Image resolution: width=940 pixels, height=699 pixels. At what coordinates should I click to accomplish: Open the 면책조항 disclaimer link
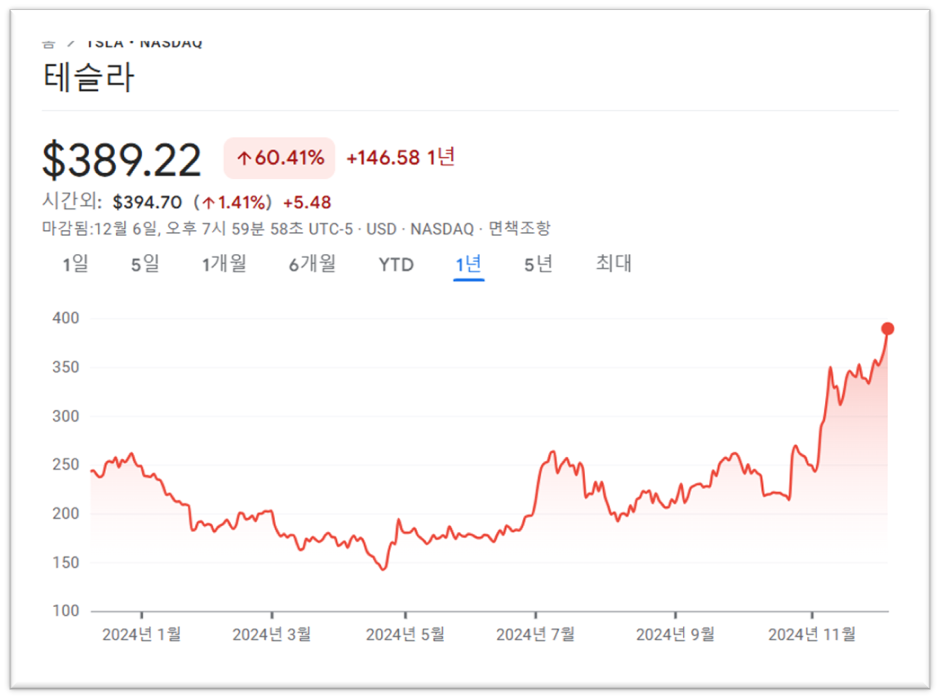tap(519, 228)
